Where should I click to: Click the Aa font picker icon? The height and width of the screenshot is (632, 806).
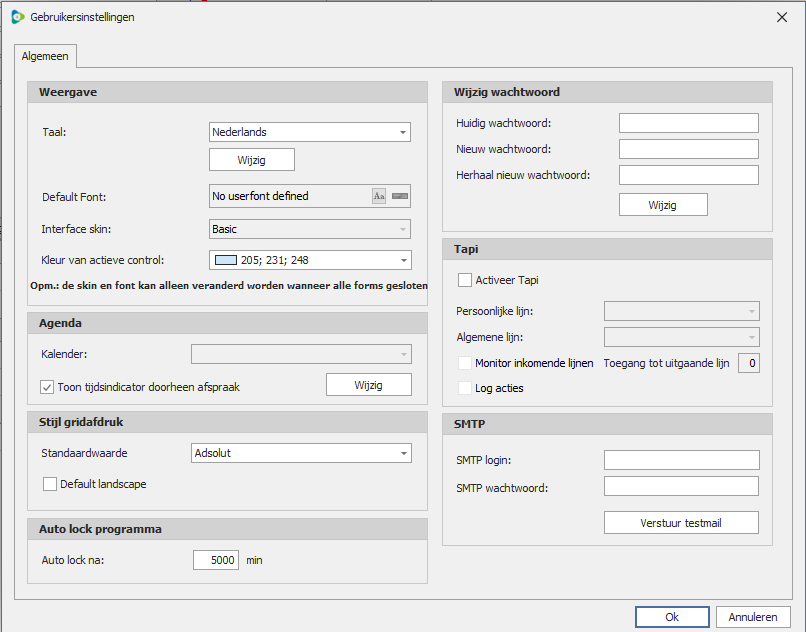[x=379, y=196]
